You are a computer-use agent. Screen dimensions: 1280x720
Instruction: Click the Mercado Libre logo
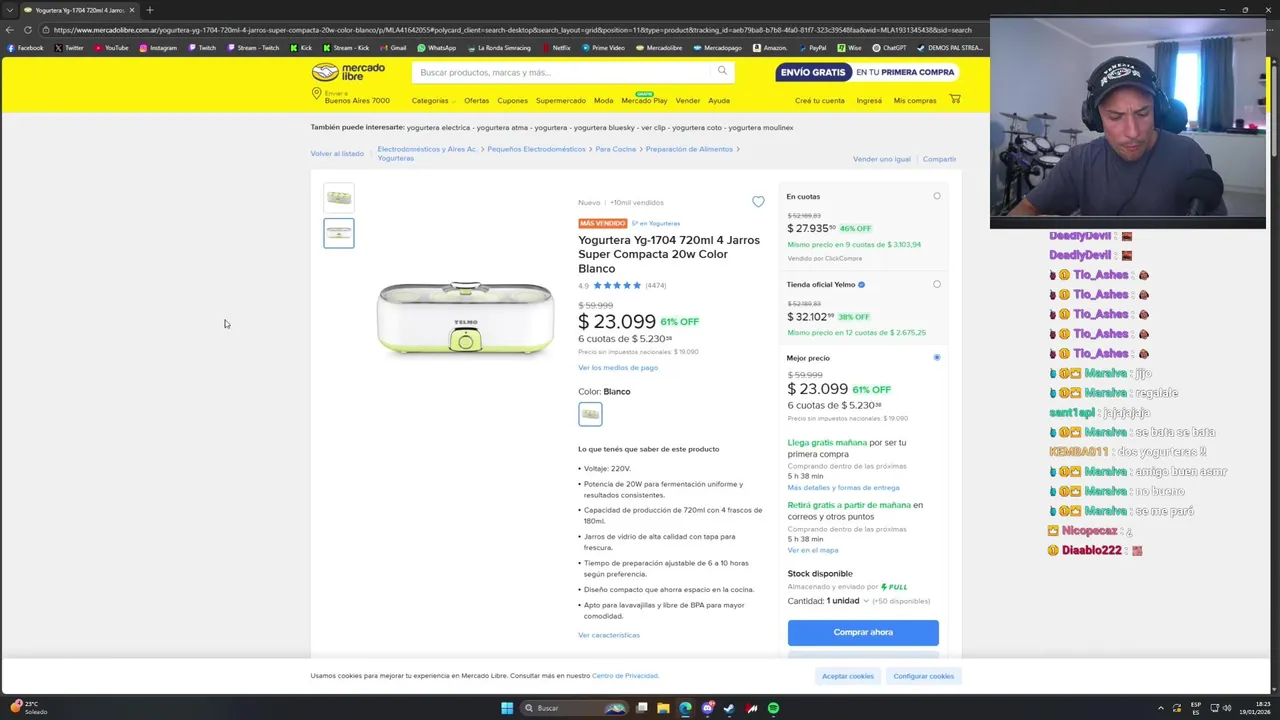tap(348, 72)
